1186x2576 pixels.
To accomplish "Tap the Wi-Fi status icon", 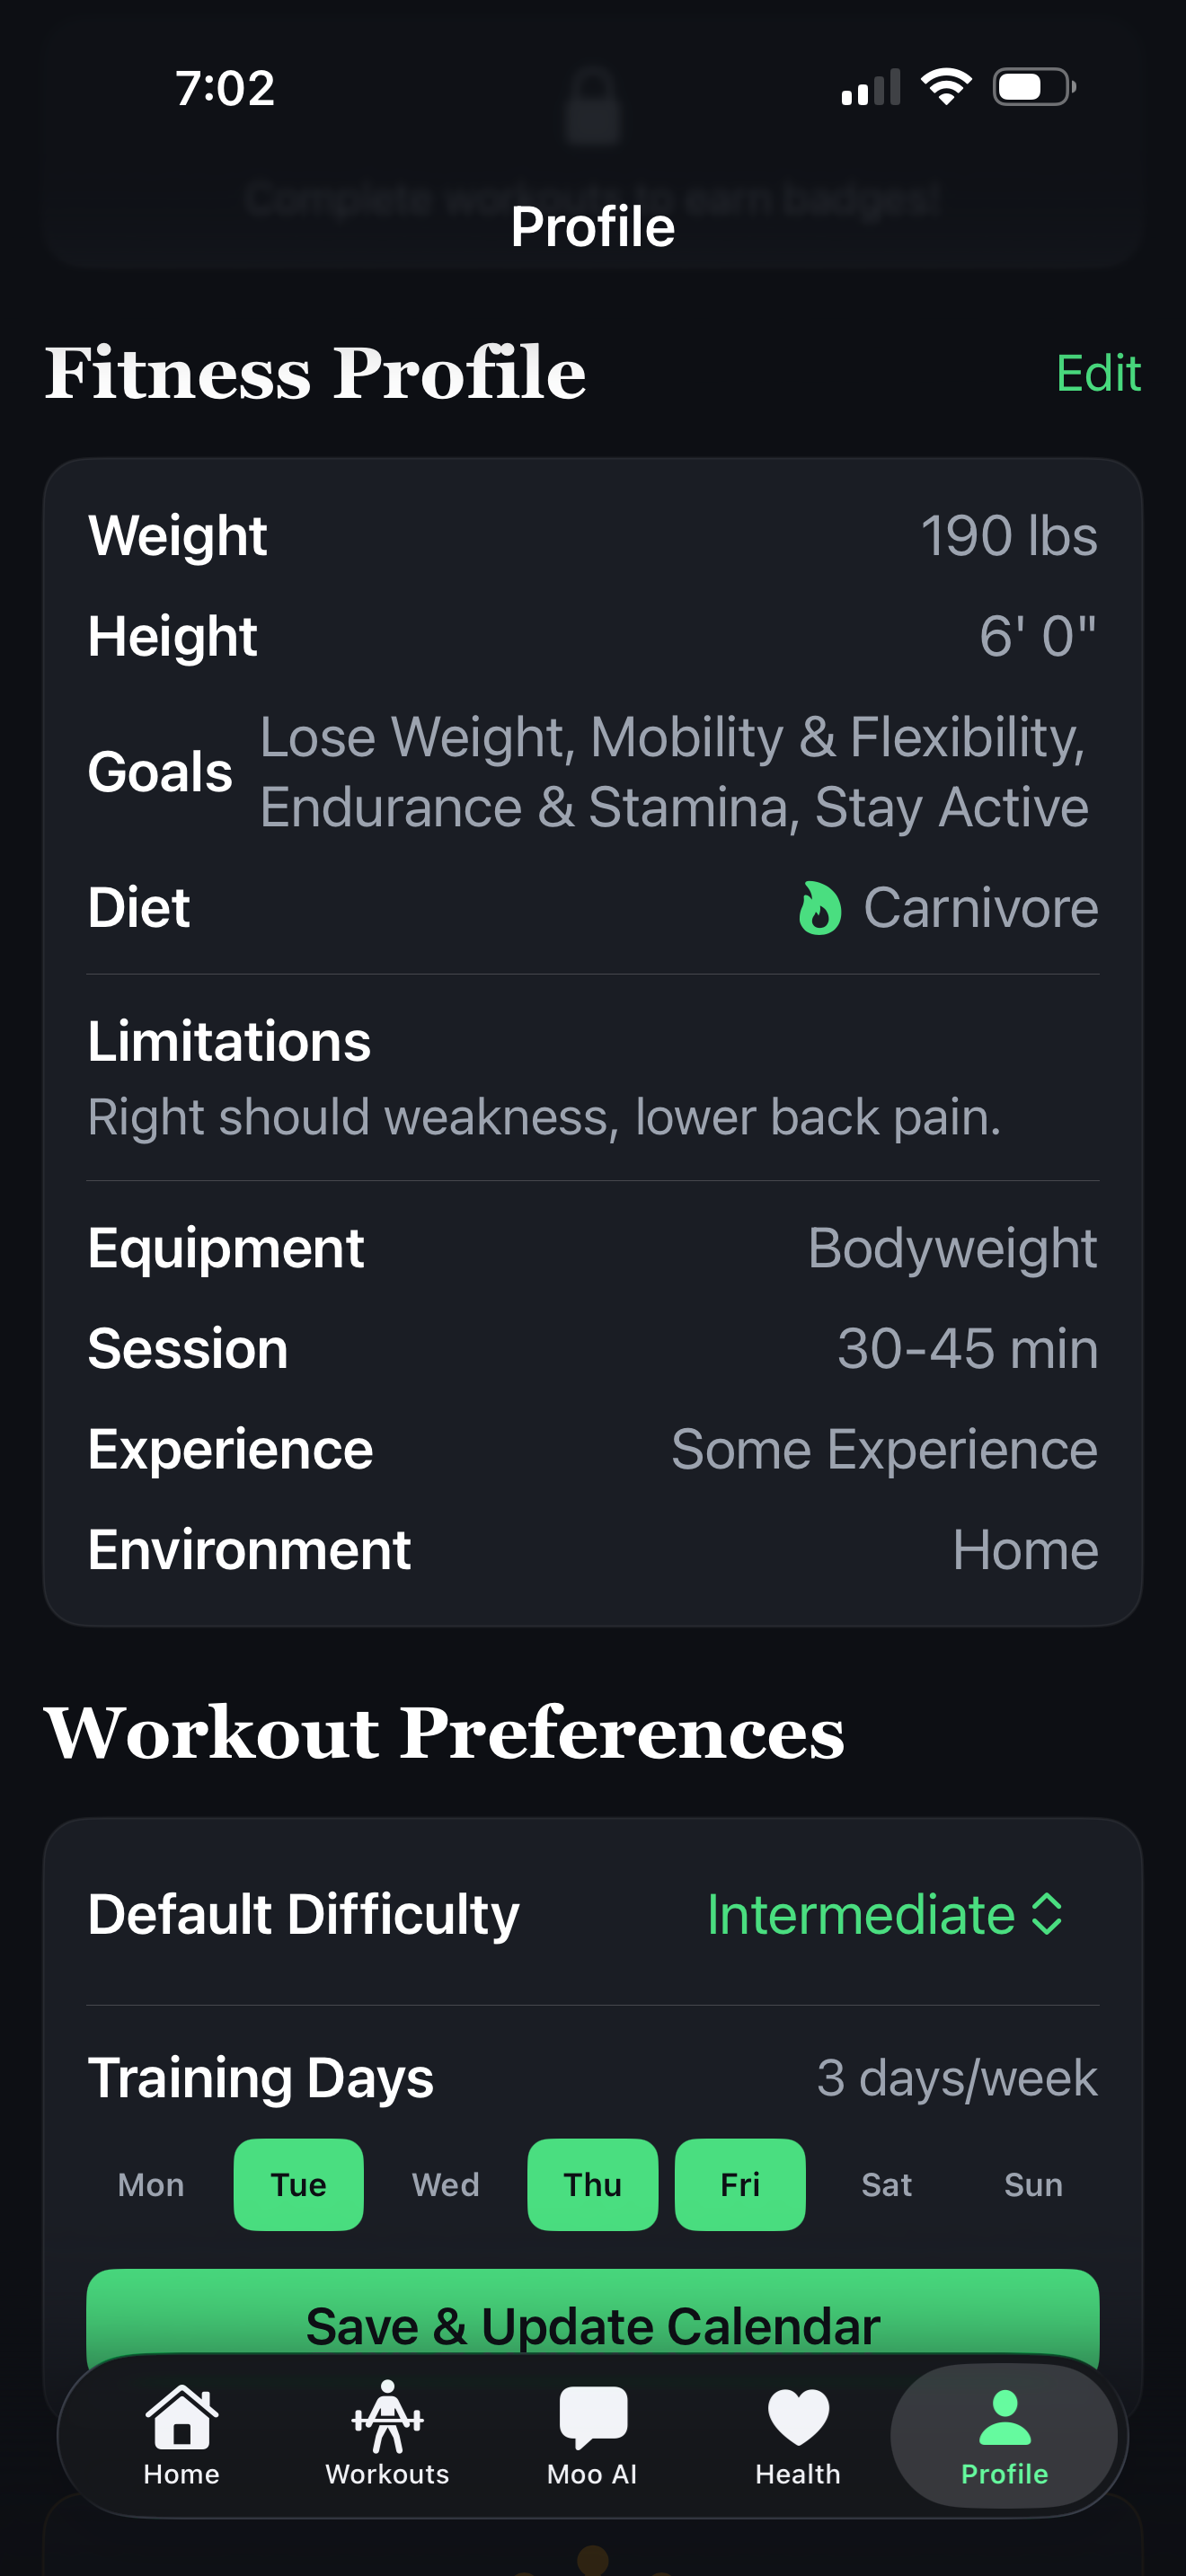I will click(x=944, y=86).
